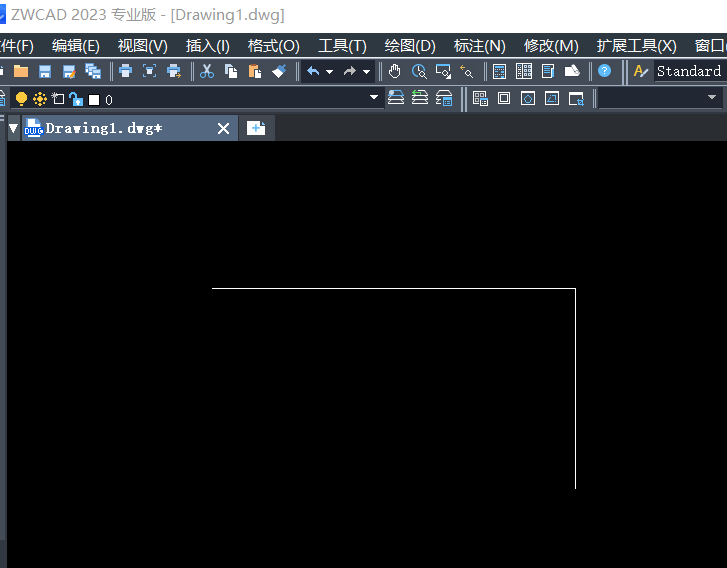
Task: Open the 标注(N) menu
Action: [479, 45]
